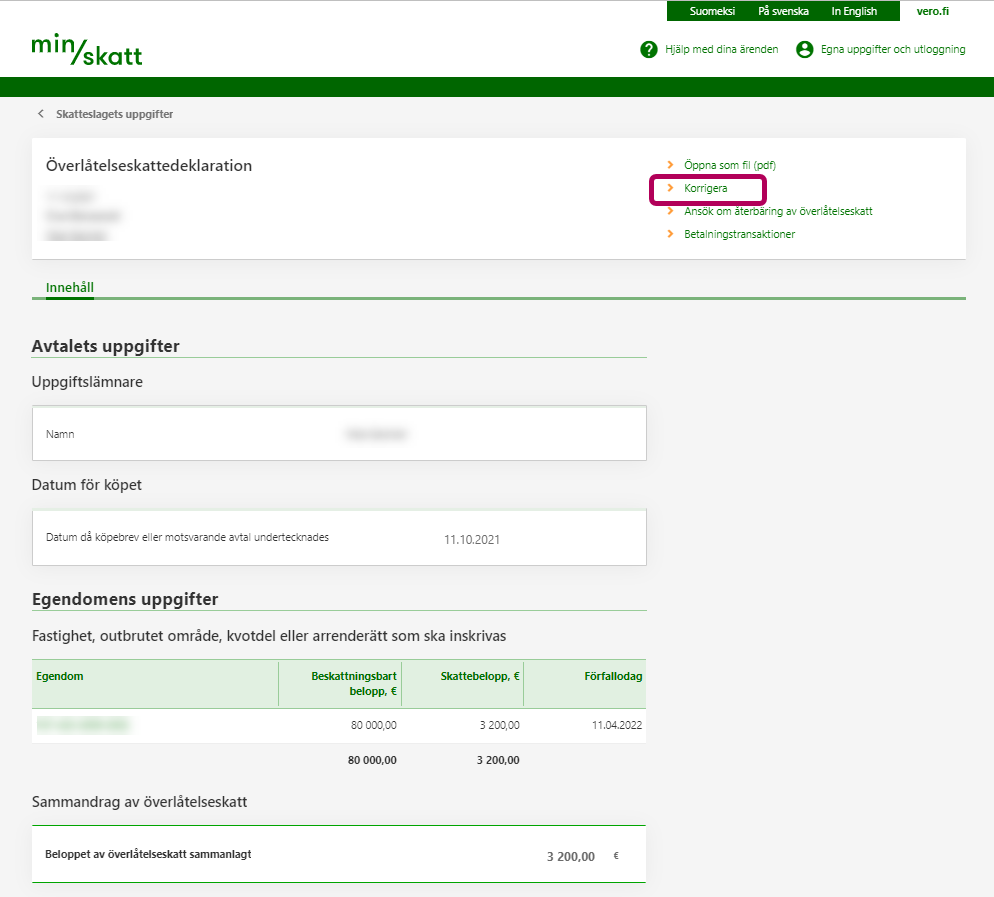Go back to Skatteslagets uppgifter
Viewport: 994px width, 897px height.
[114, 114]
